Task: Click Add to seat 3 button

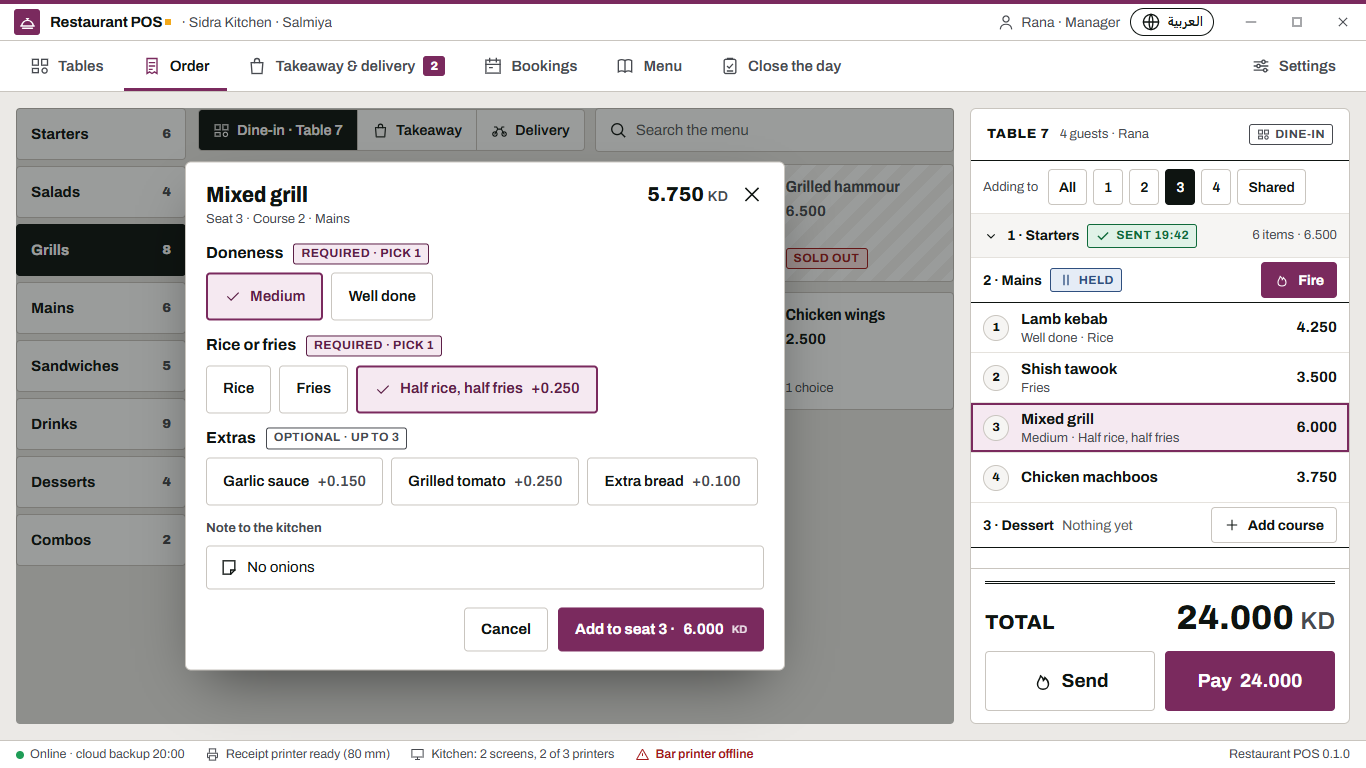Action: pos(661,629)
